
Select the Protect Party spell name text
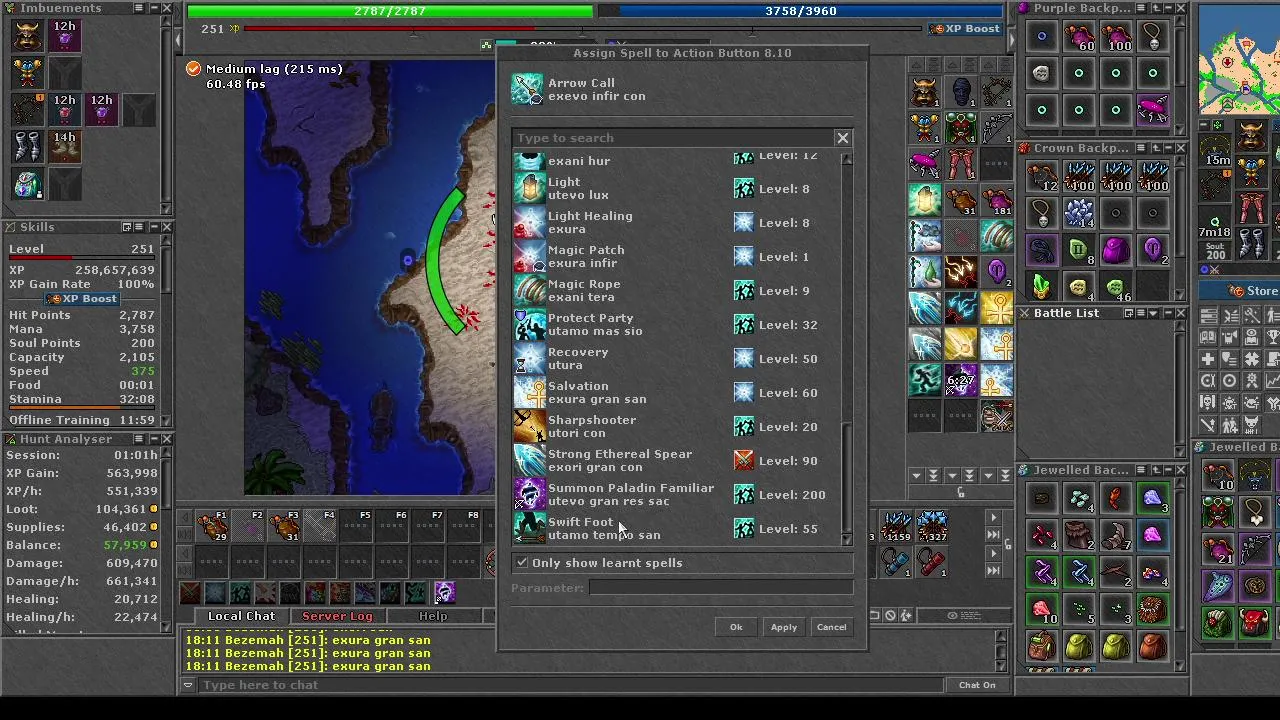591,318
